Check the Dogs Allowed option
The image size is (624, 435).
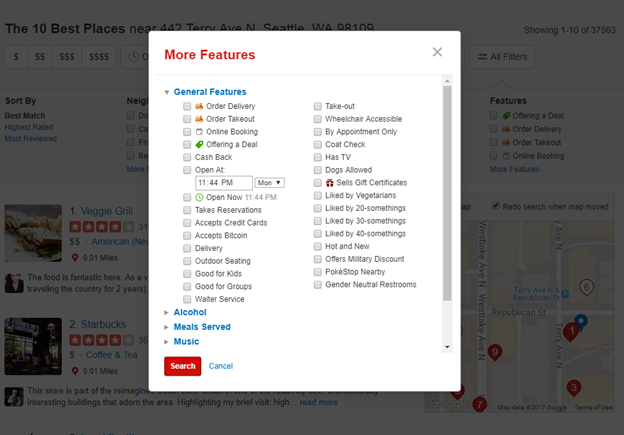(317, 171)
